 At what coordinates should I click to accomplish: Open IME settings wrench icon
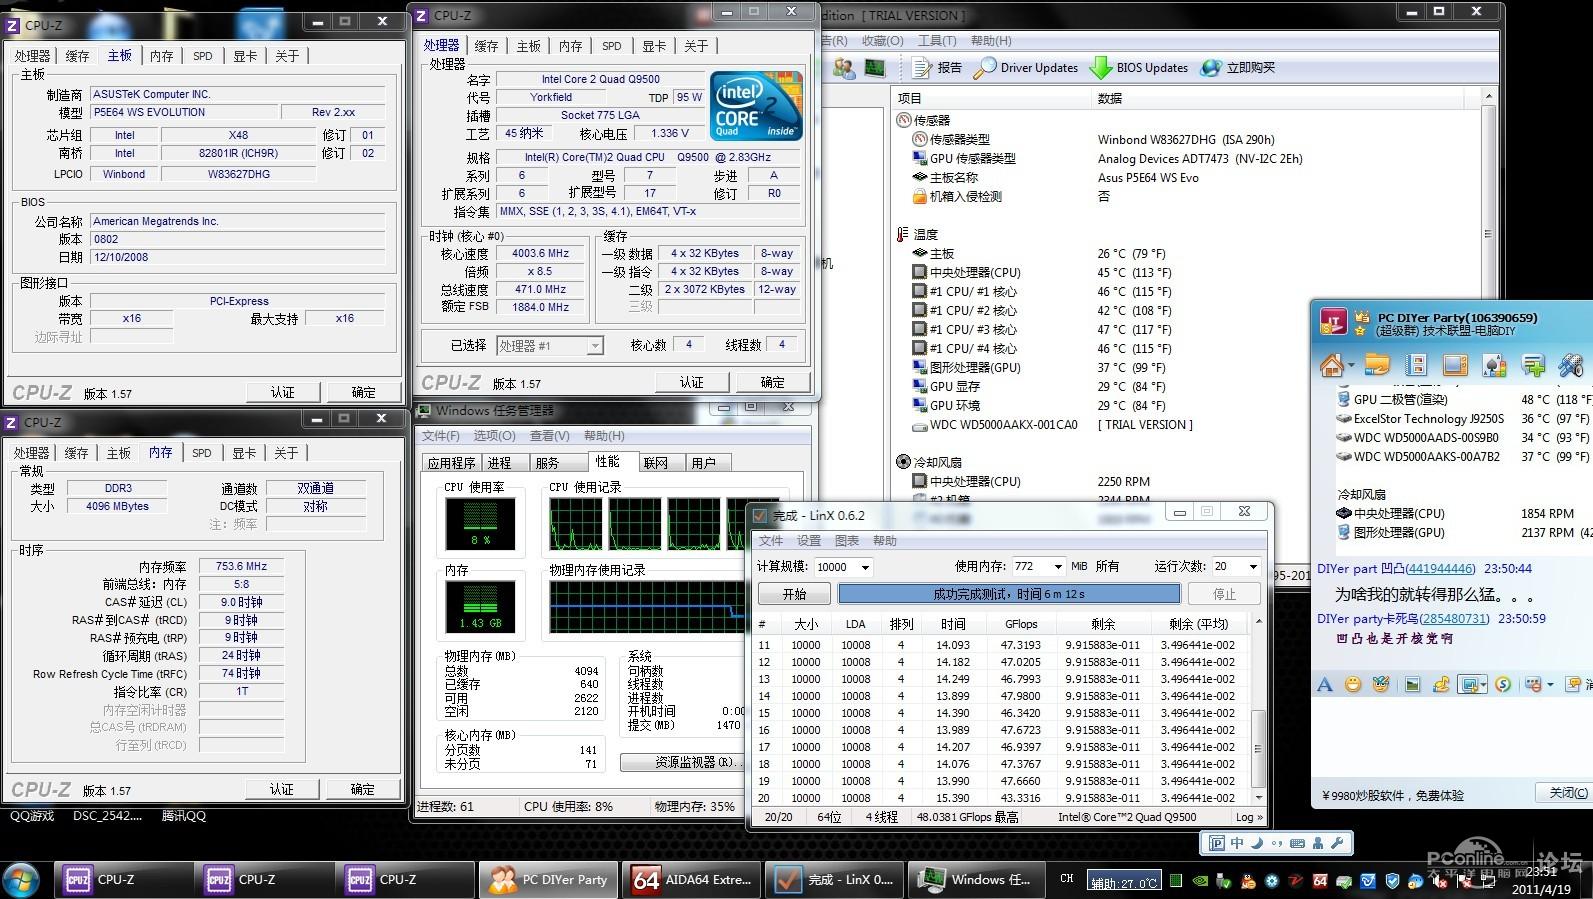pyautogui.click(x=1337, y=843)
